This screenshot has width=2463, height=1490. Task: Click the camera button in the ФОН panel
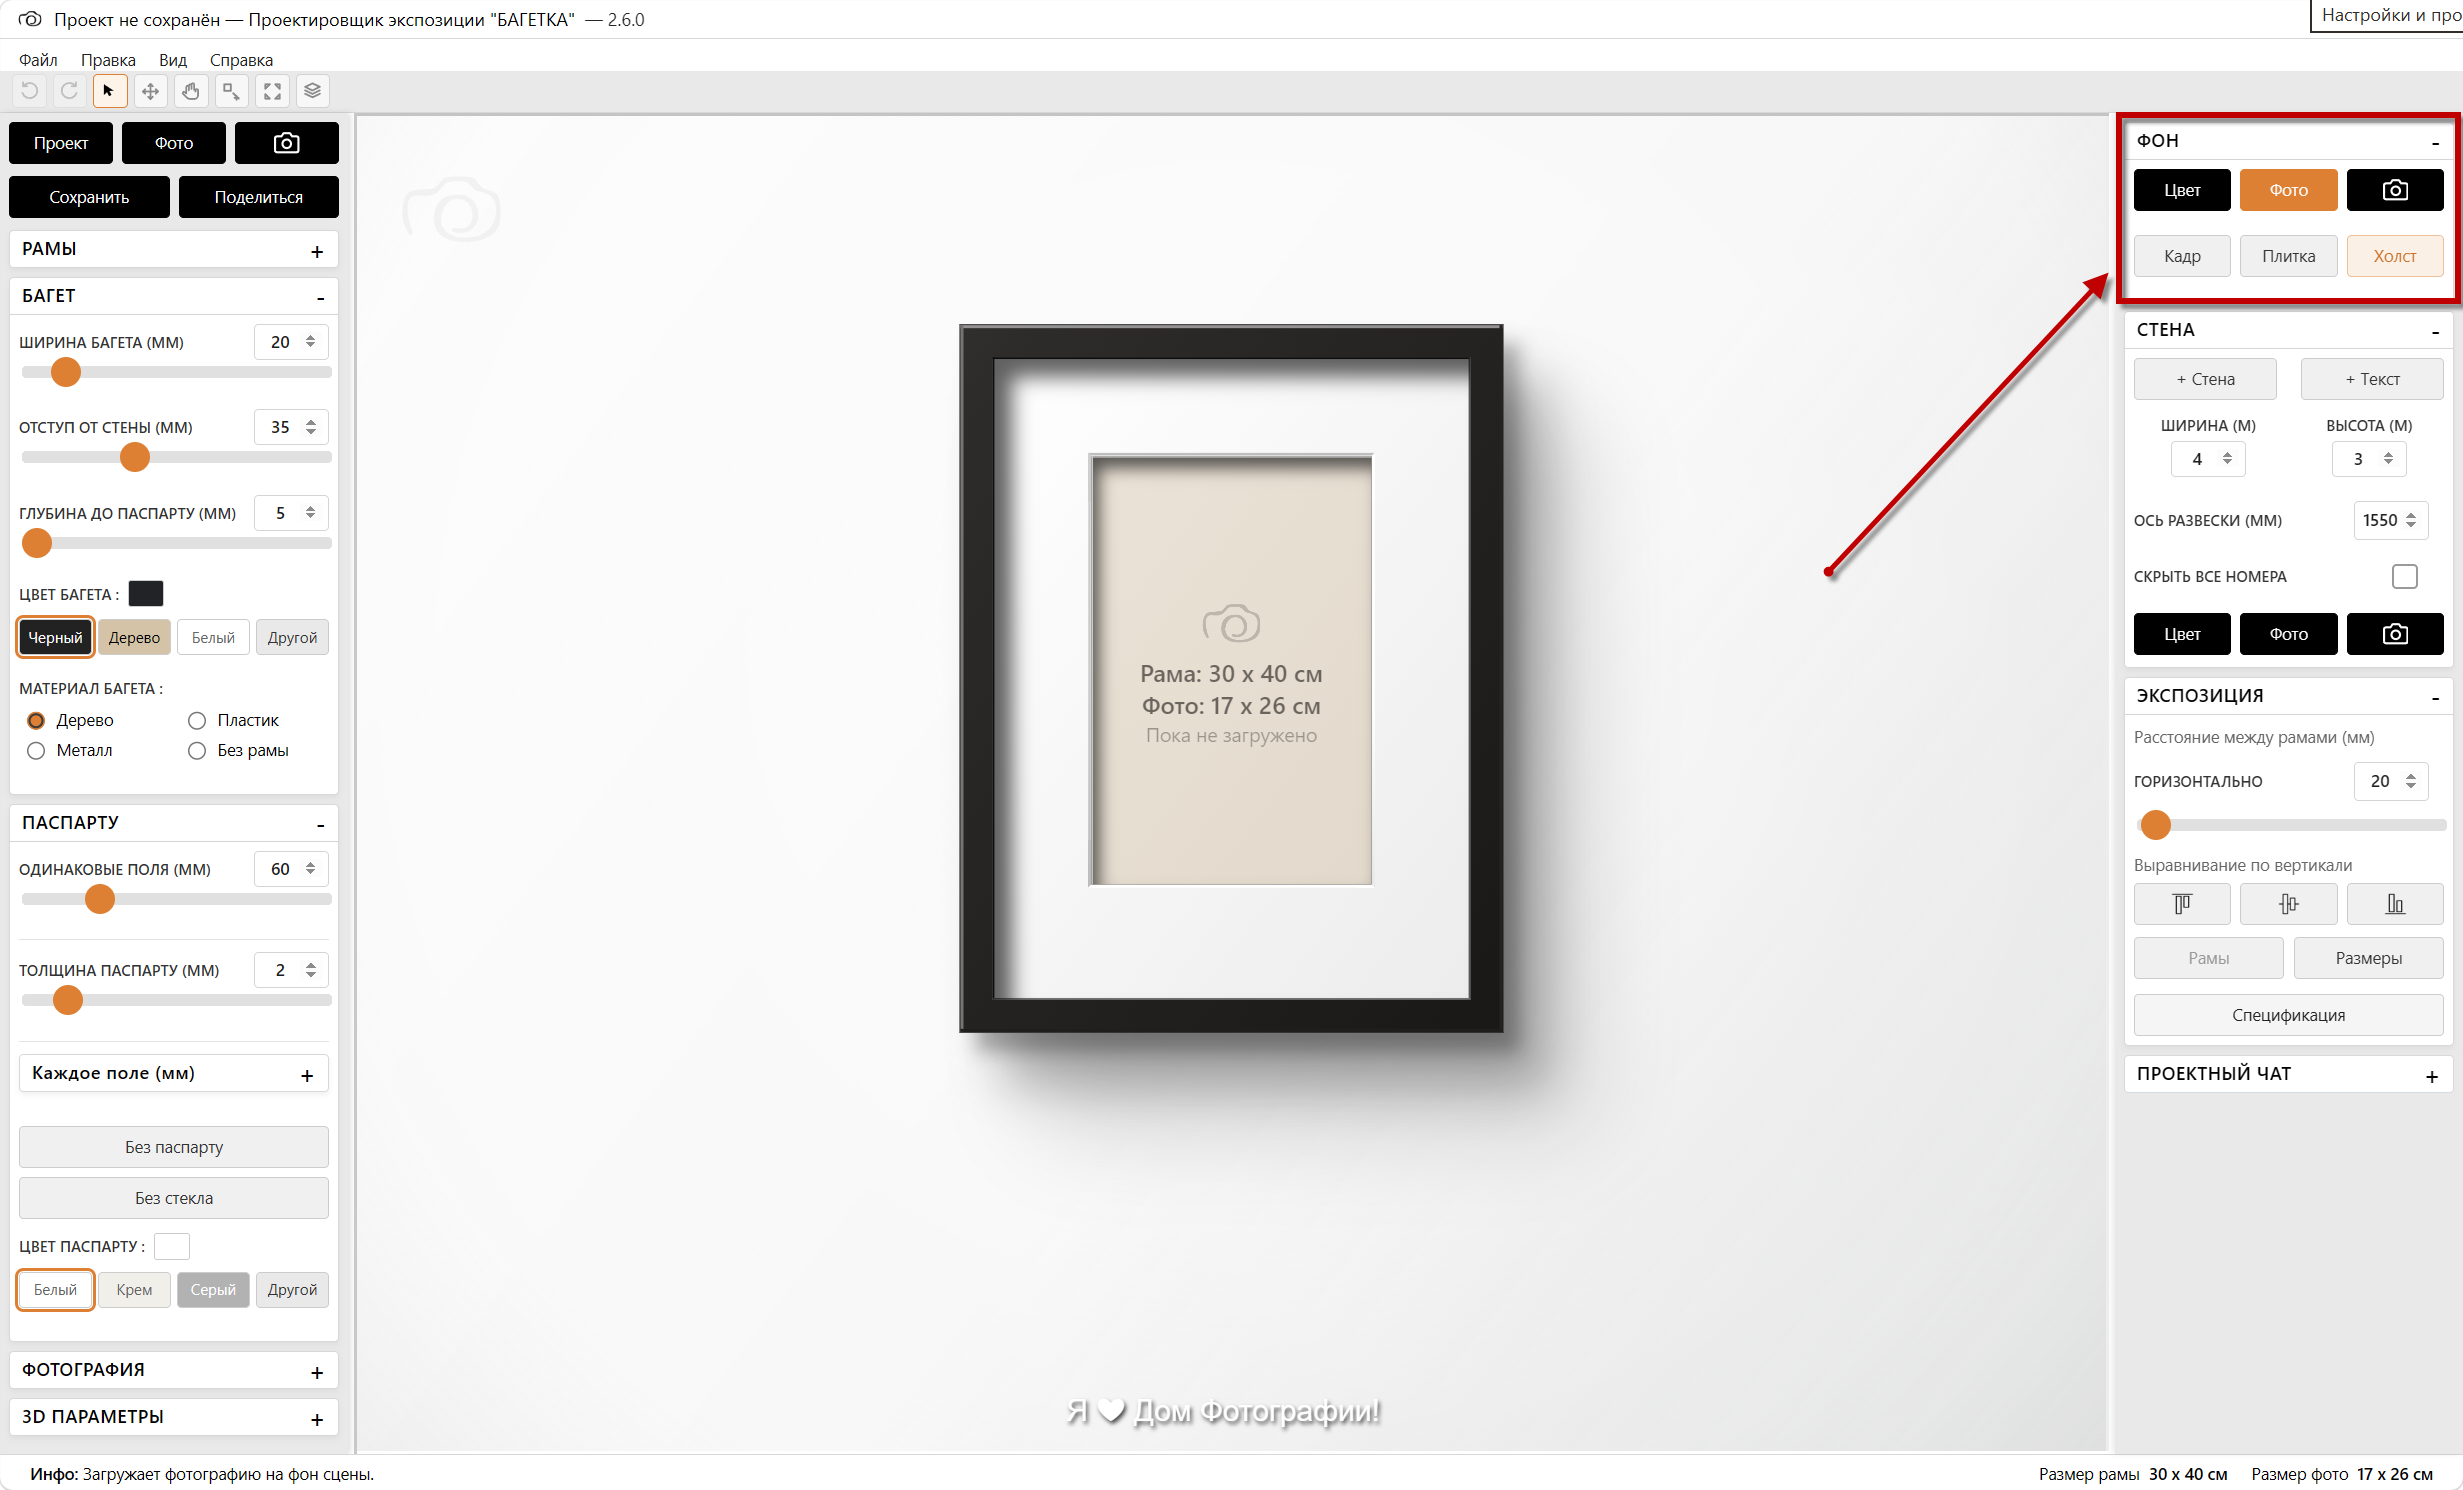(x=2395, y=190)
